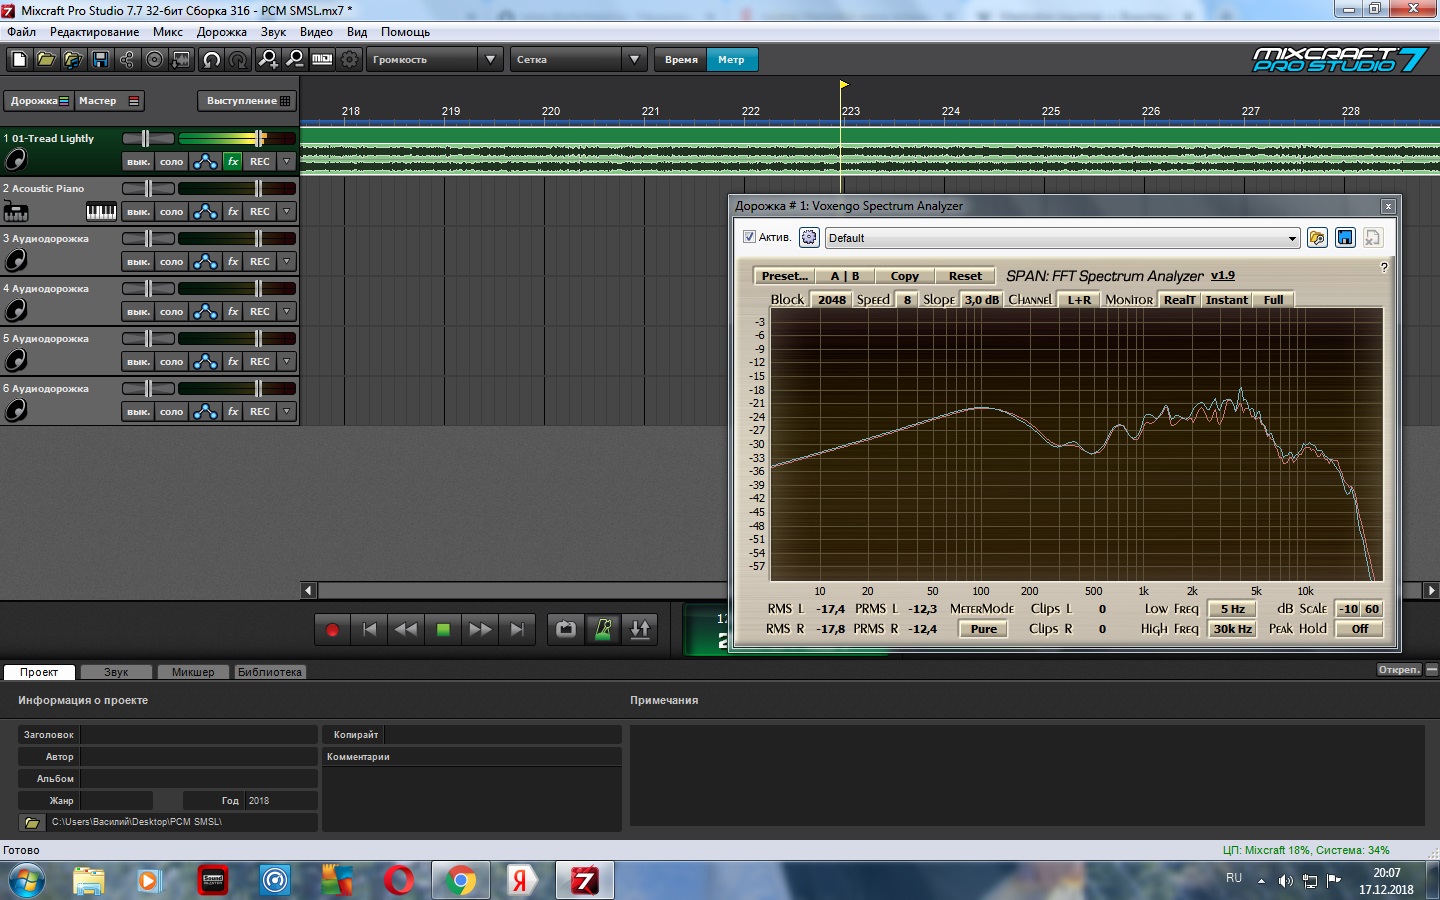Toggle the metronome icon in transport
Image resolution: width=1440 pixels, height=900 pixels.
coord(603,629)
